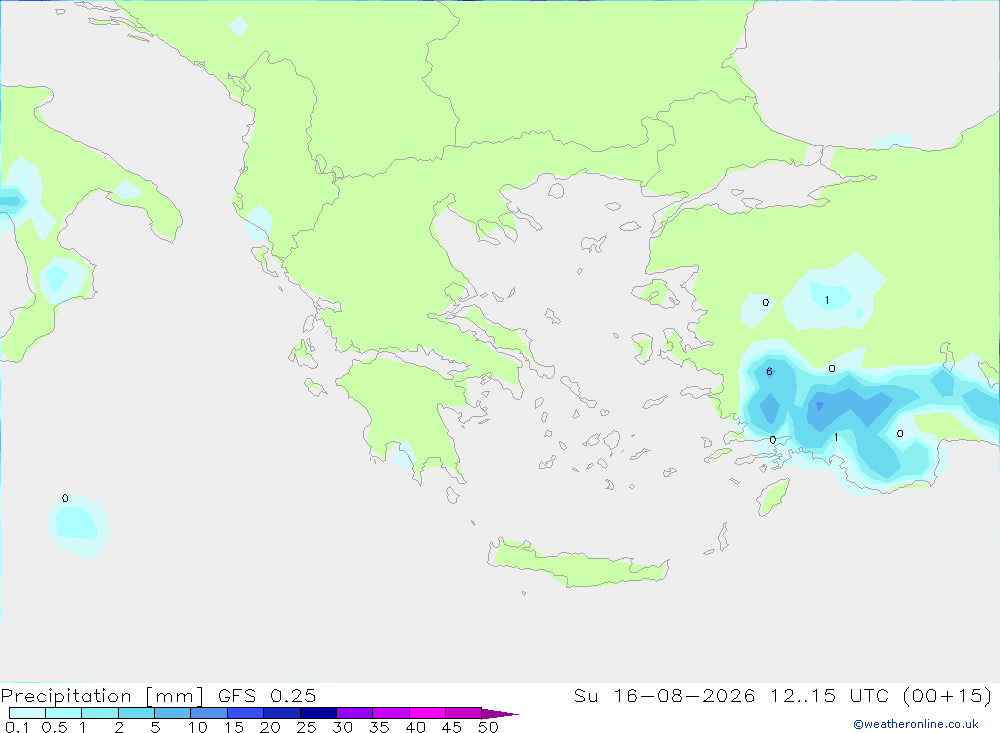This screenshot has height=733, width=1000.
Task: Choose the 20–25 mm legend color swatch
Action: 282,713
